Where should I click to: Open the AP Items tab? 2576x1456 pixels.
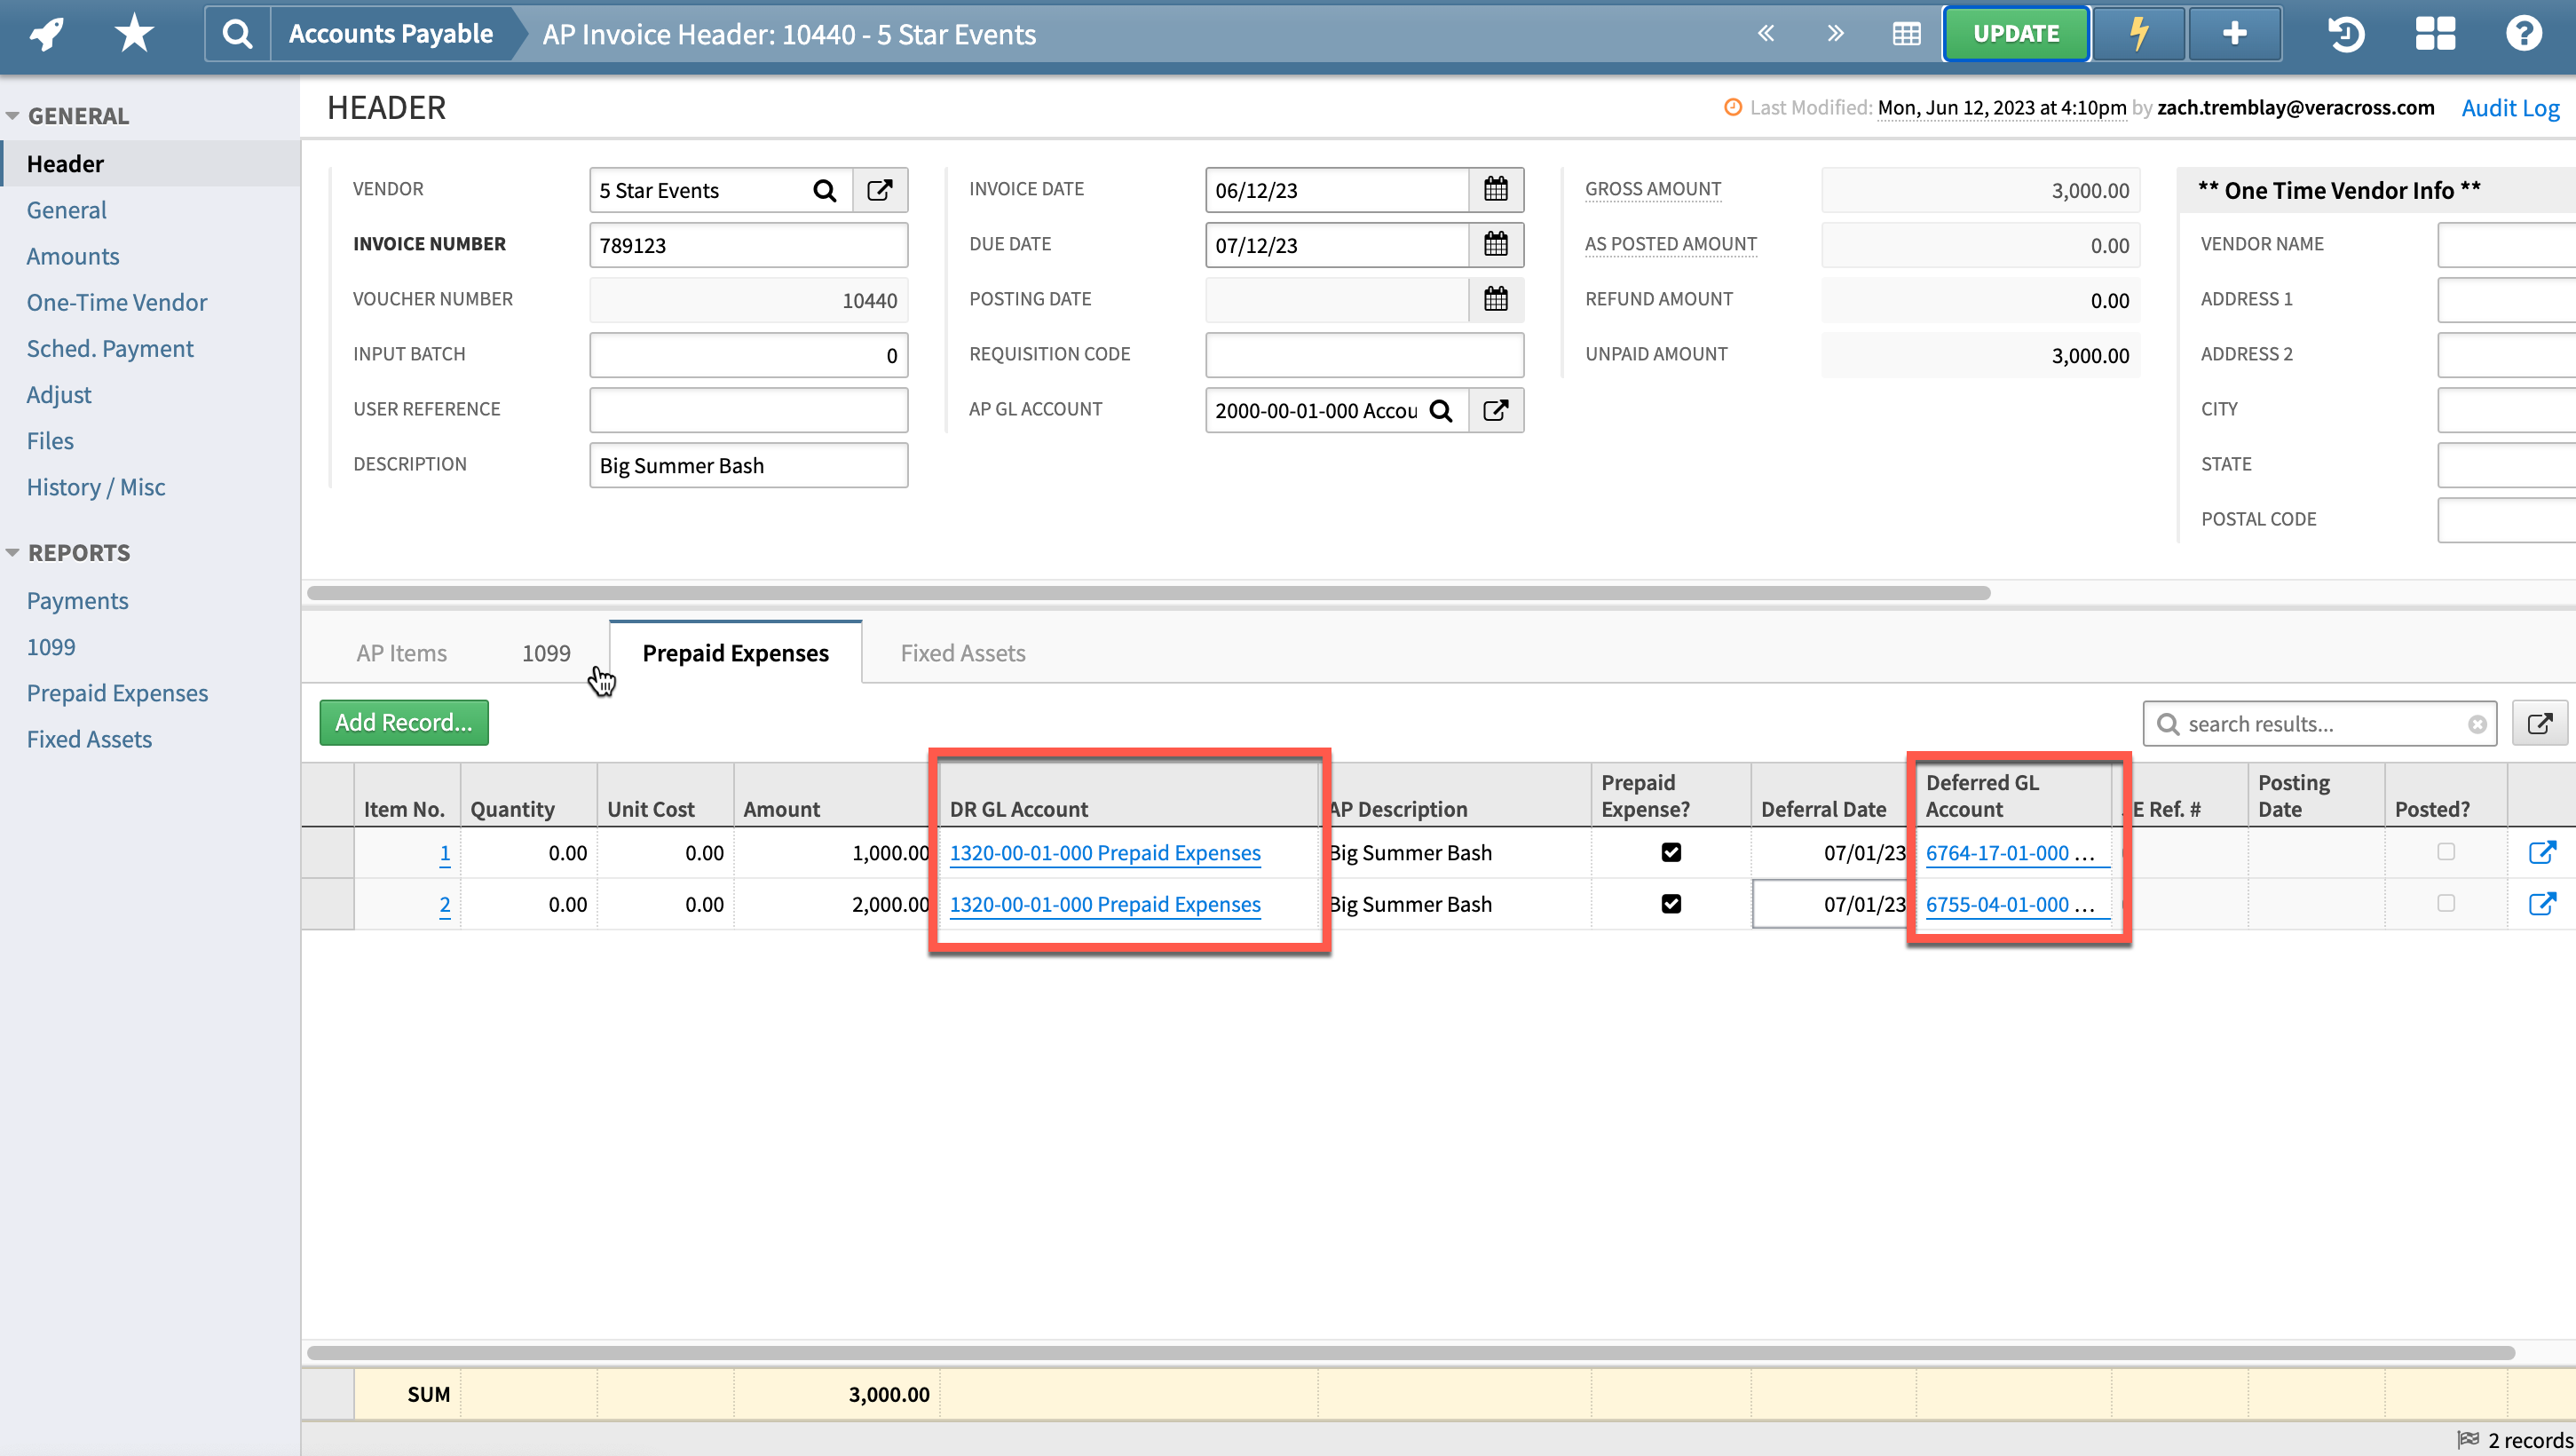pyautogui.click(x=401, y=652)
